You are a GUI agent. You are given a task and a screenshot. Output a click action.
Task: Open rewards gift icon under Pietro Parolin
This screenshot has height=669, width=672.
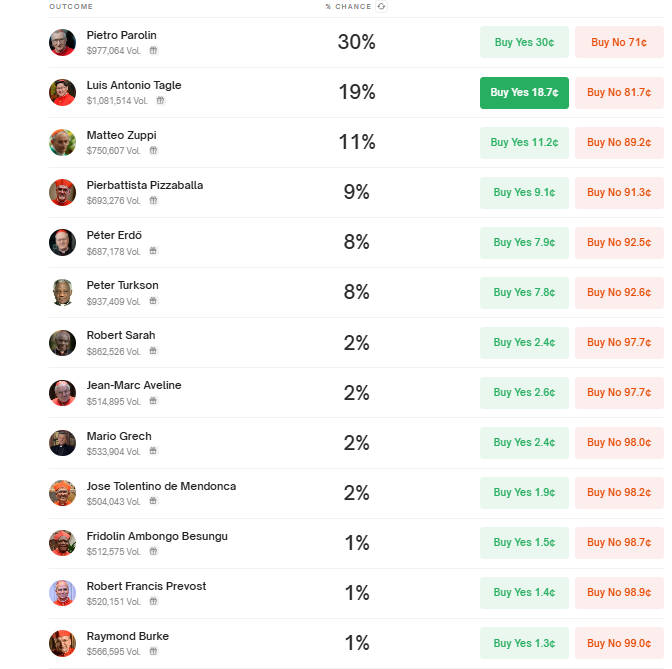coord(153,51)
